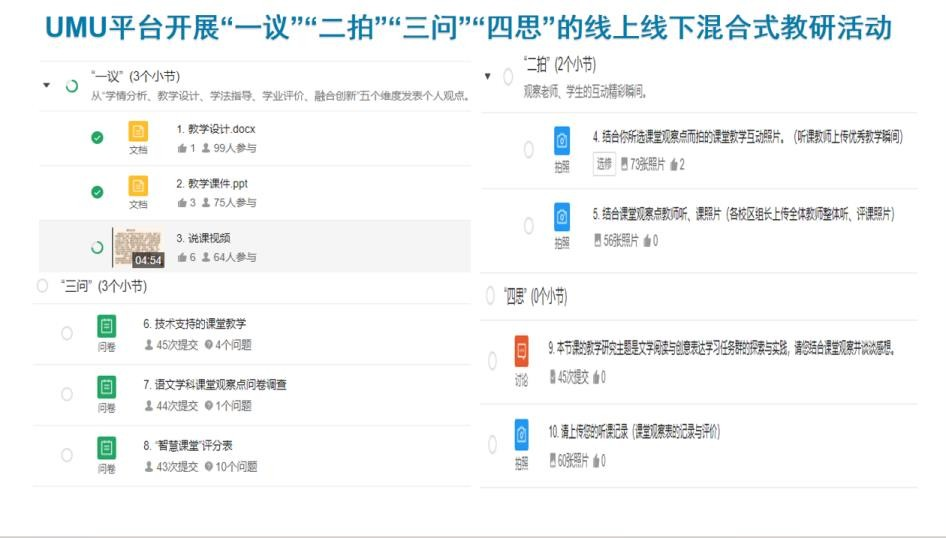Click the green progress circle beside 说课视频
The image size is (946, 538).
pos(97,247)
